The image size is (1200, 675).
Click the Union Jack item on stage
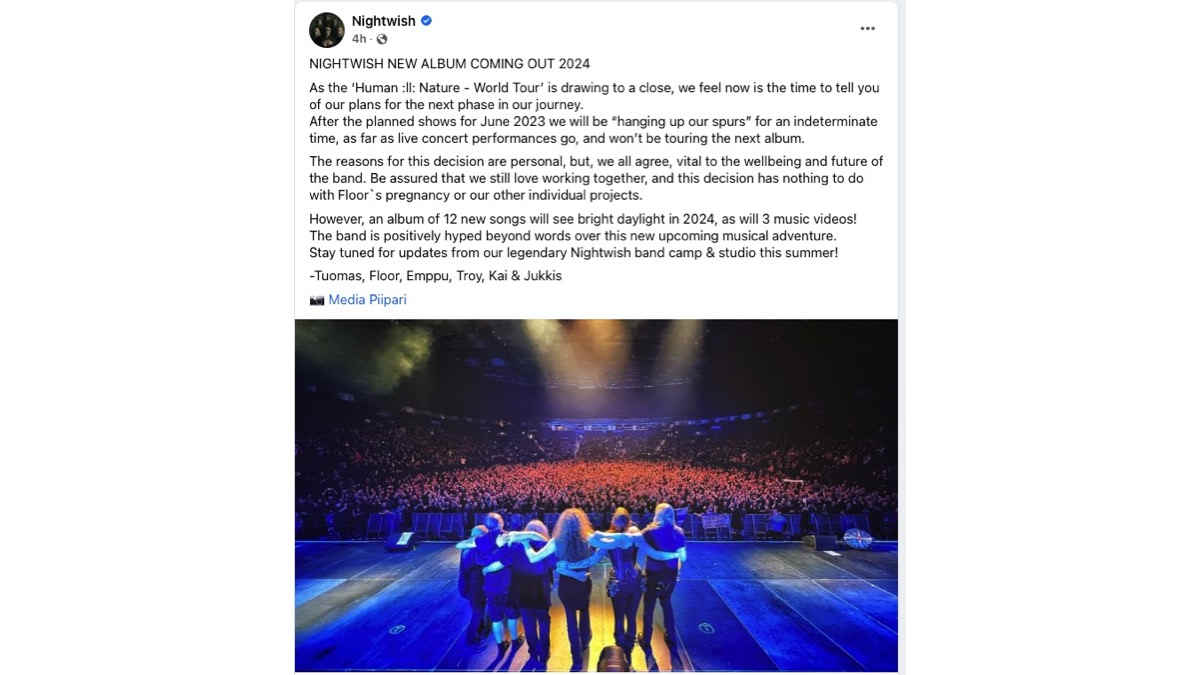tap(857, 538)
